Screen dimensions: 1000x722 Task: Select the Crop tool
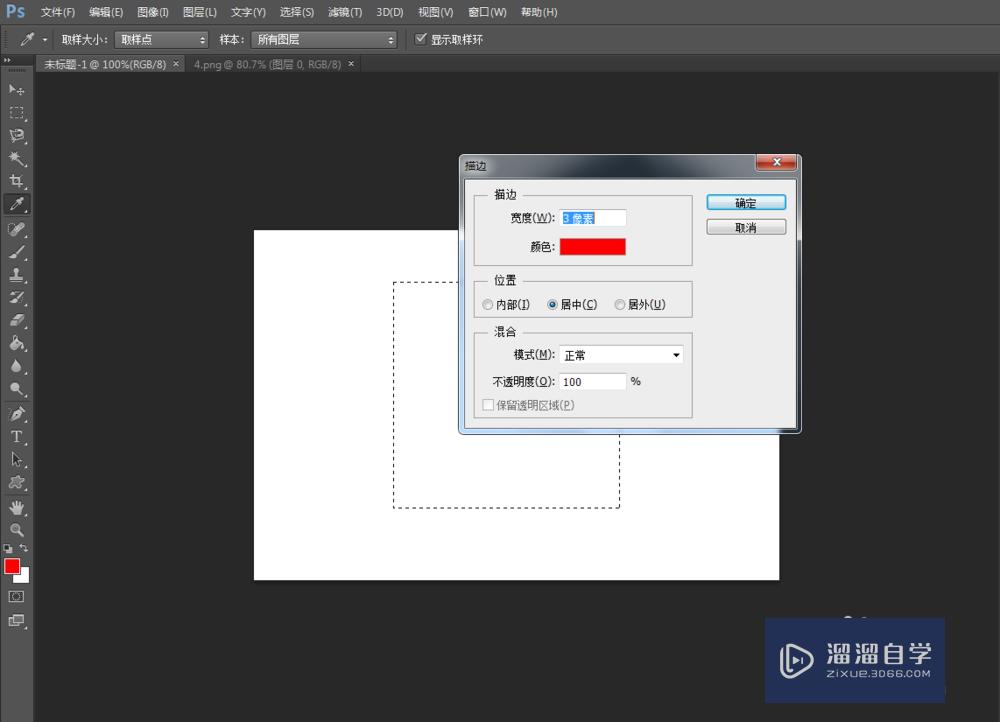pos(17,181)
